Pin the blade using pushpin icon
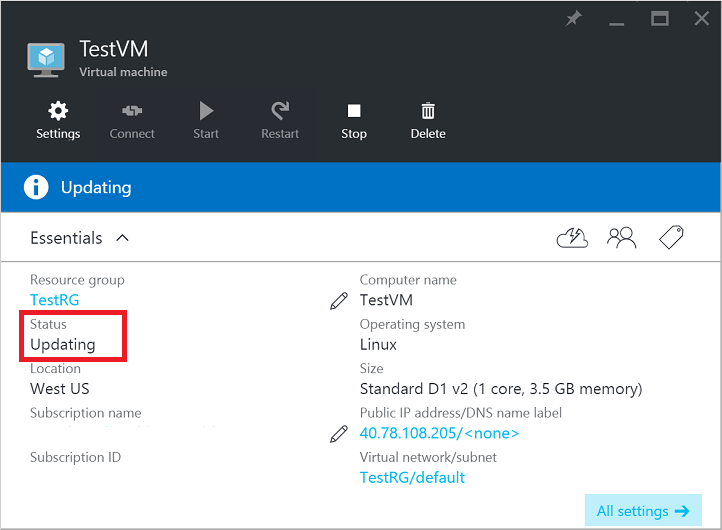The width and height of the screenshot is (722, 530). point(573,19)
